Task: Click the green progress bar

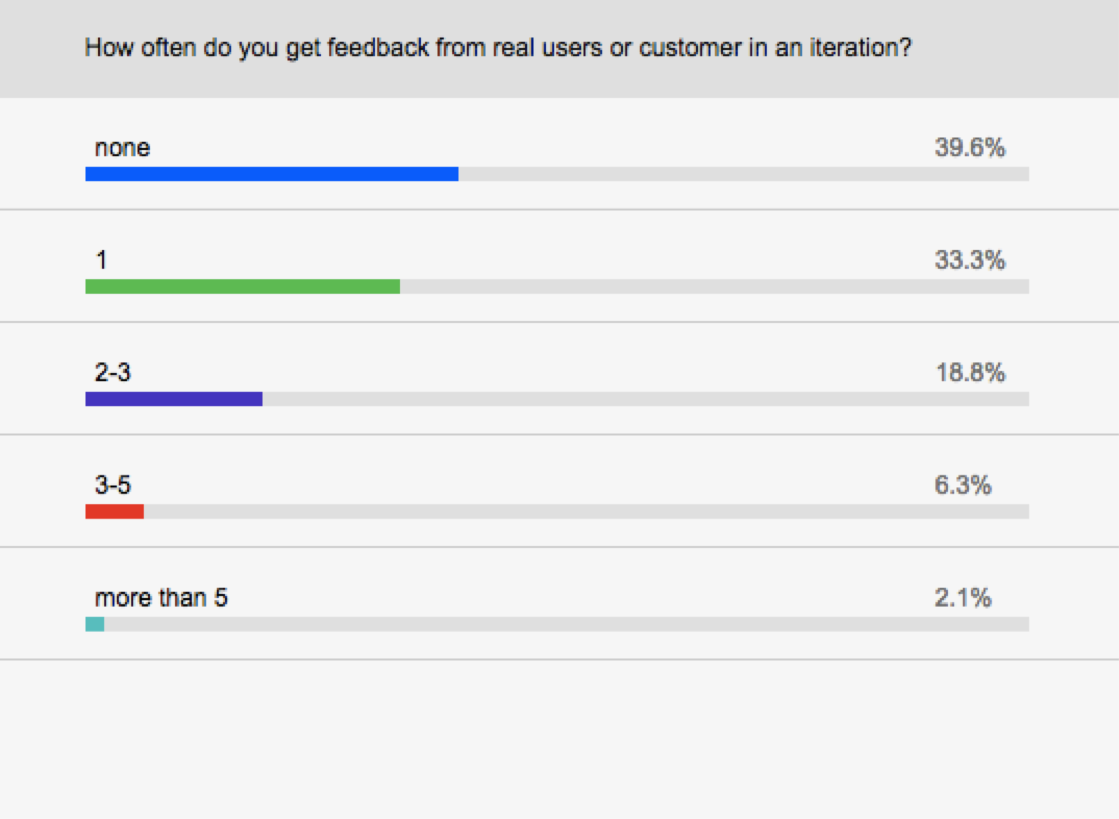Action: tap(242, 287)
